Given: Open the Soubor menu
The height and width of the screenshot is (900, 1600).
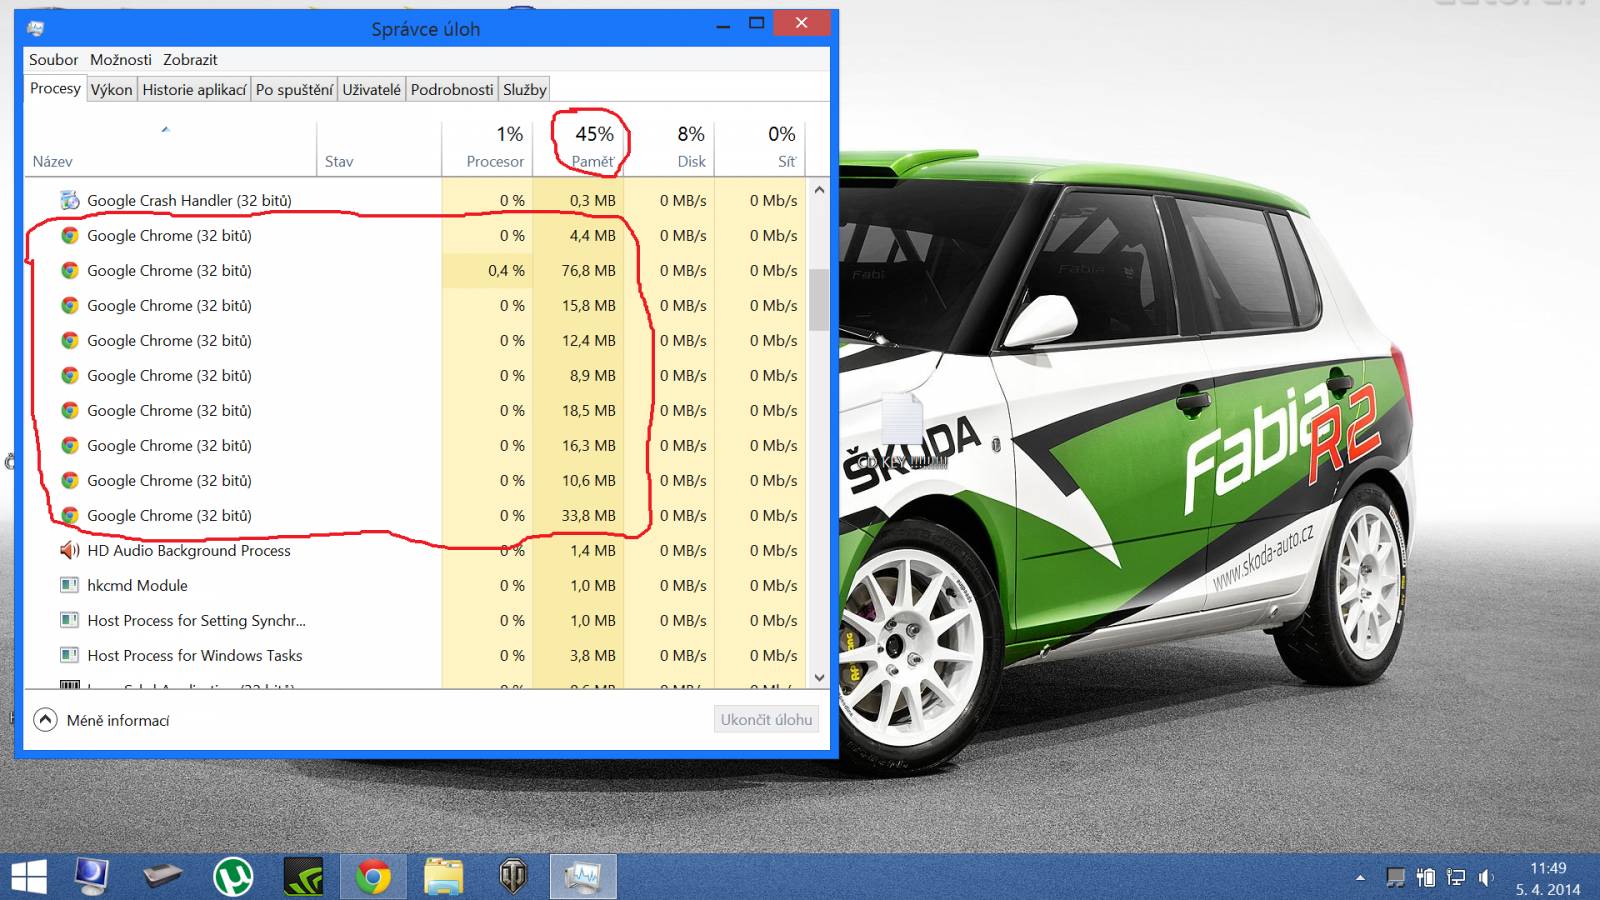Looking at the screenshot, I should tap(53, 60).
